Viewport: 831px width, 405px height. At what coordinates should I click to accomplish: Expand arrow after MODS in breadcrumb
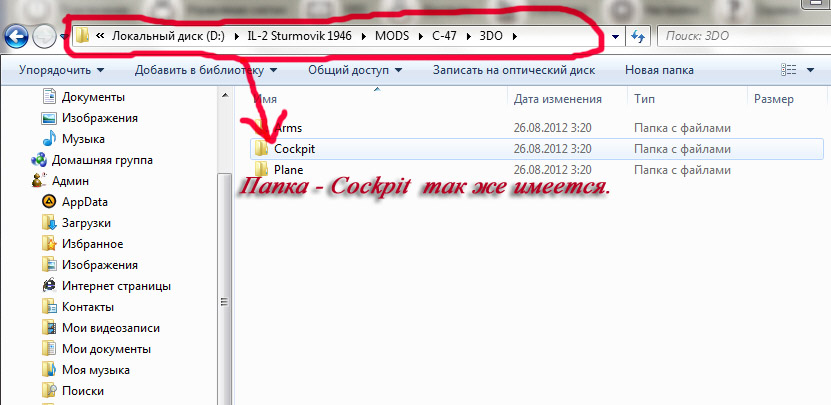[421, 37]
